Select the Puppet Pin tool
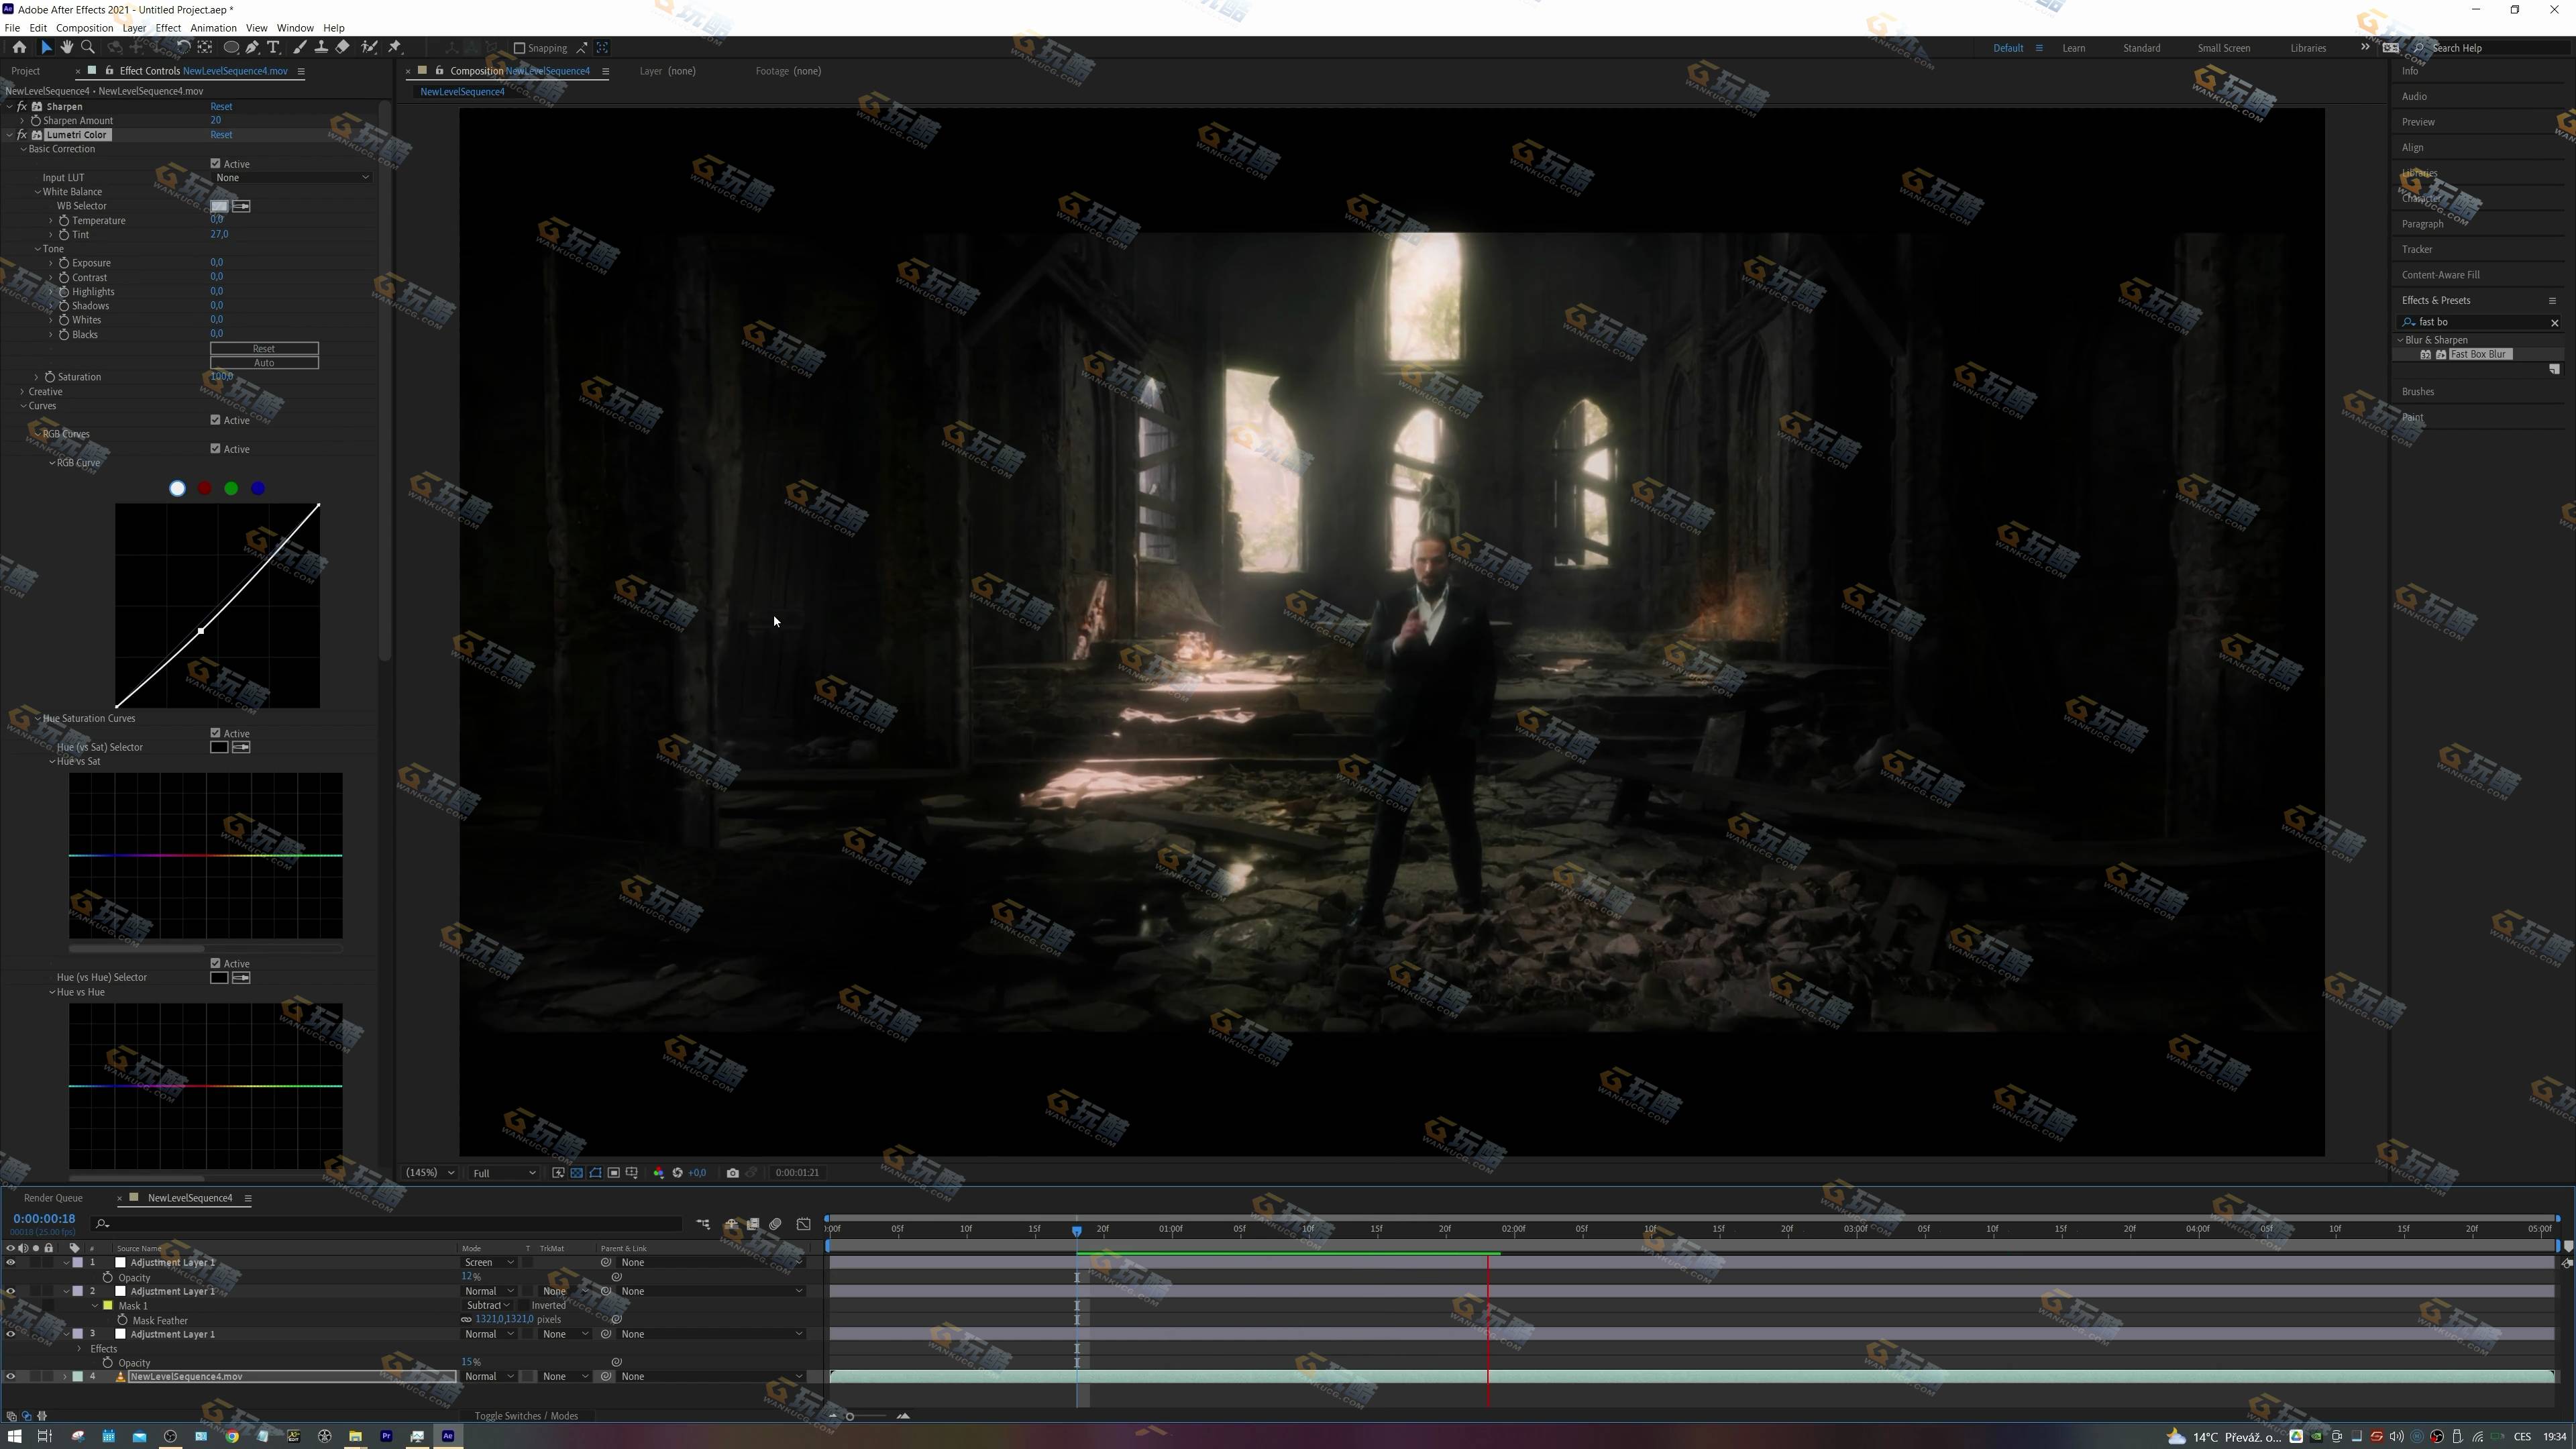 [x=395, y=47]
